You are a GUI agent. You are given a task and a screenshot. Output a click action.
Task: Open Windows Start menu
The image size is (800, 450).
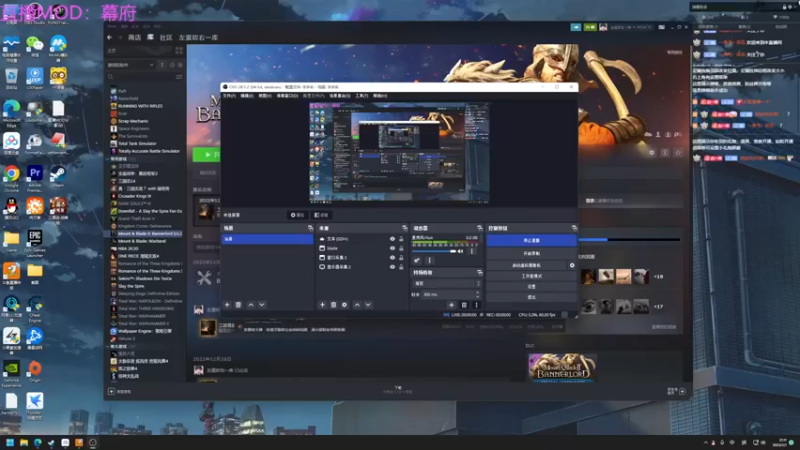(10, 442)
